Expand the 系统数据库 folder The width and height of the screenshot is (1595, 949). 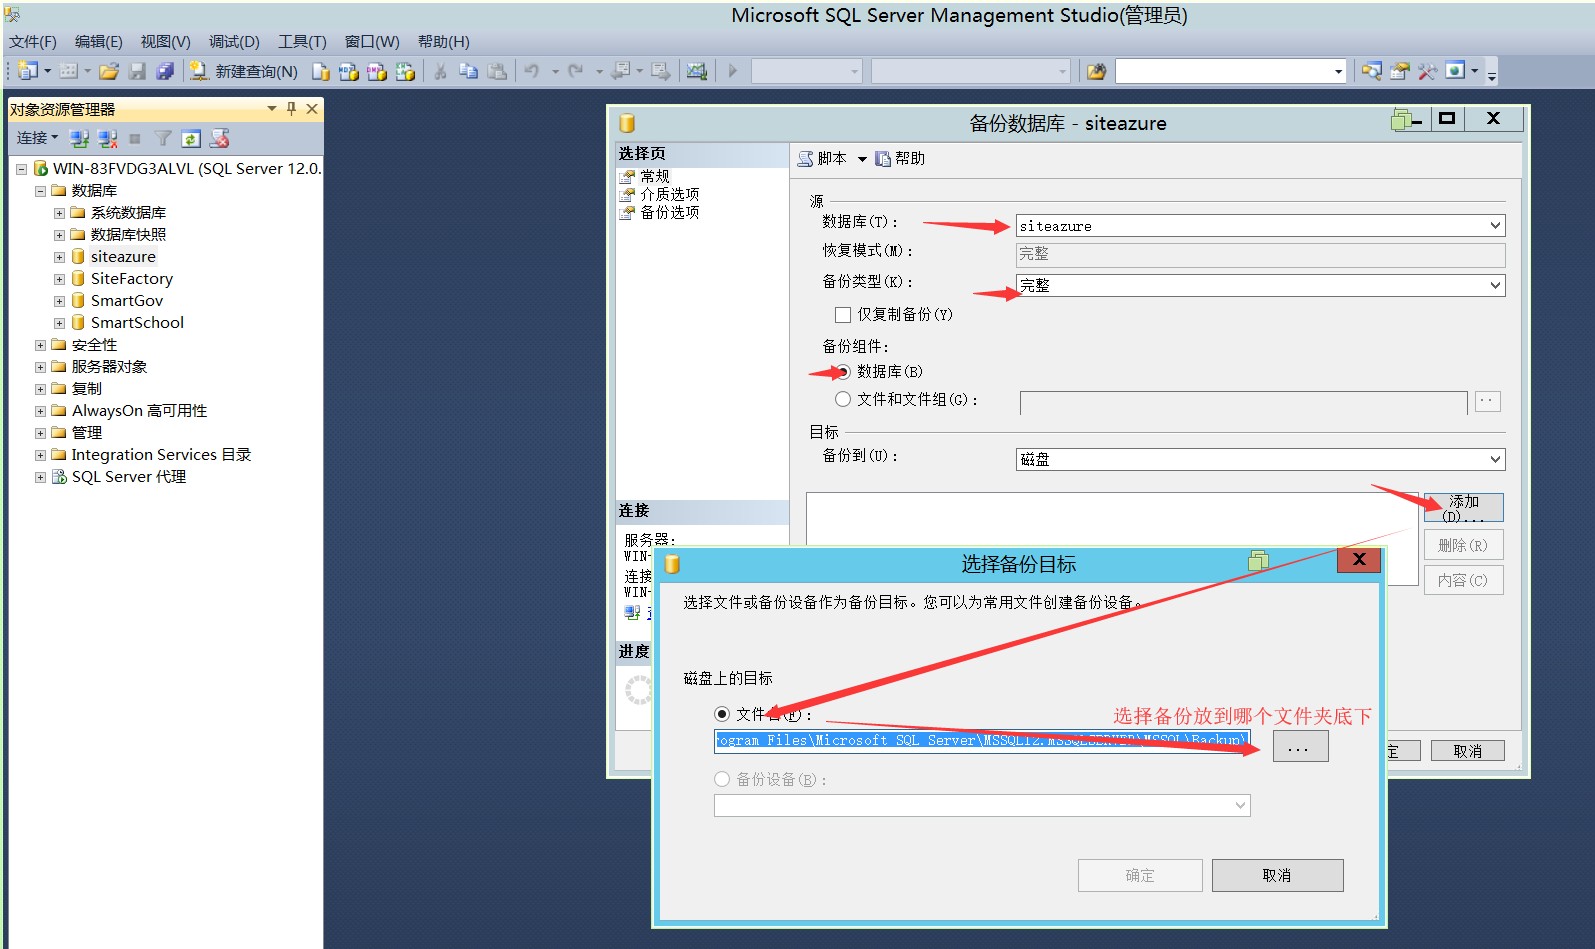59,213
